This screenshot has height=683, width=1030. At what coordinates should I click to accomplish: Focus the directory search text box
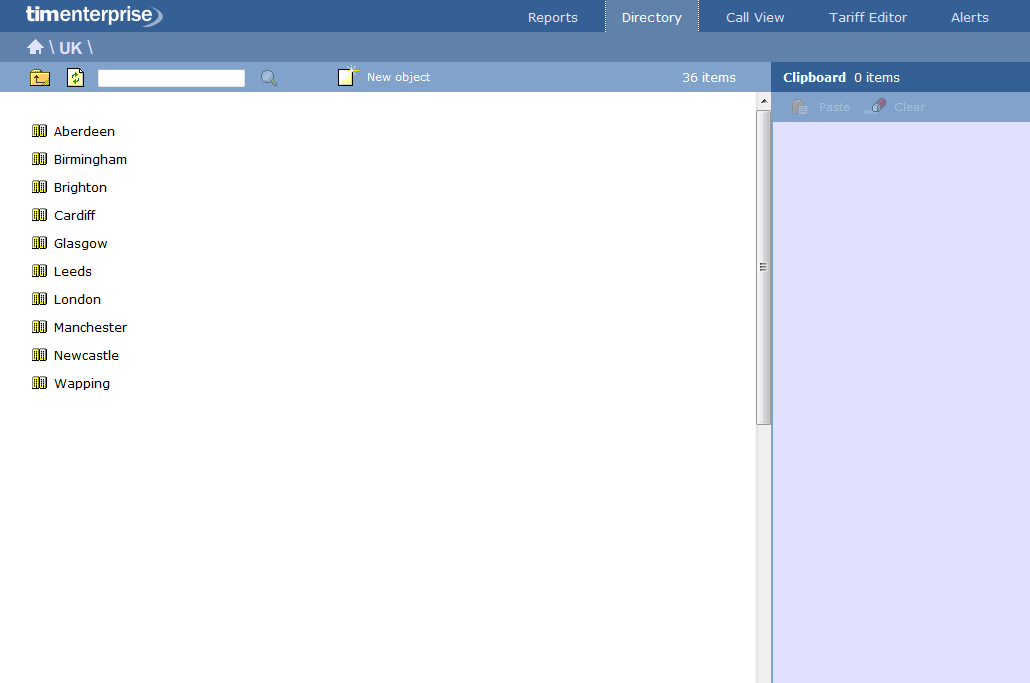click(171, 78)
